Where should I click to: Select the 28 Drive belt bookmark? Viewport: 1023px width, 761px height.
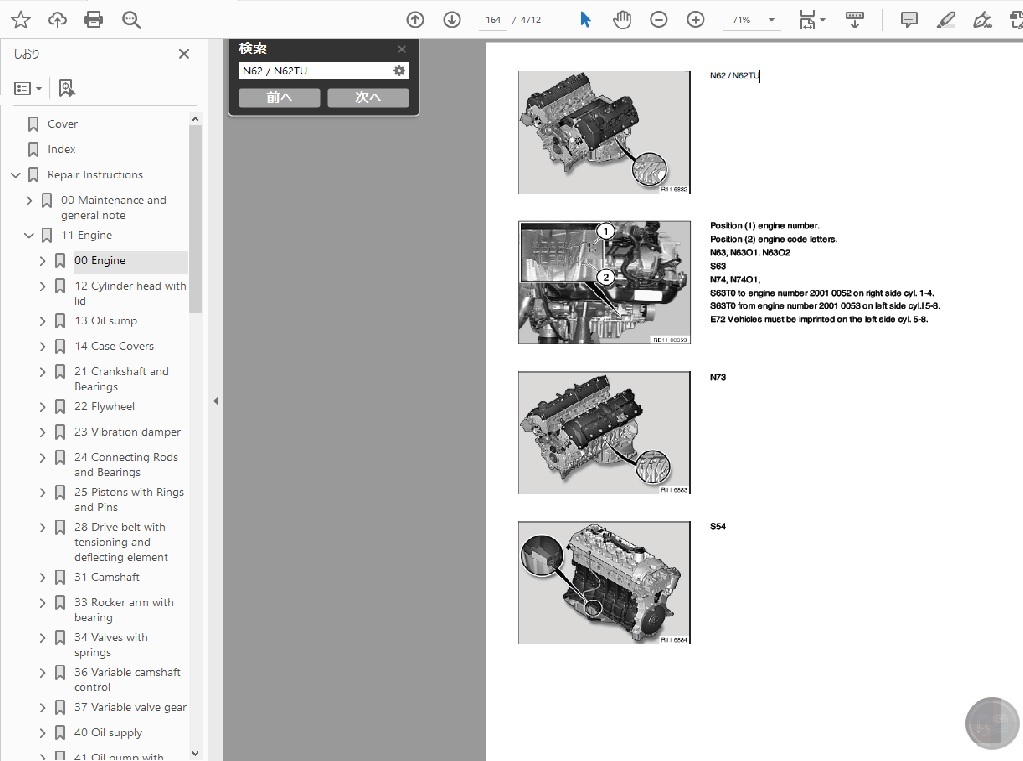tap(121, 542)
